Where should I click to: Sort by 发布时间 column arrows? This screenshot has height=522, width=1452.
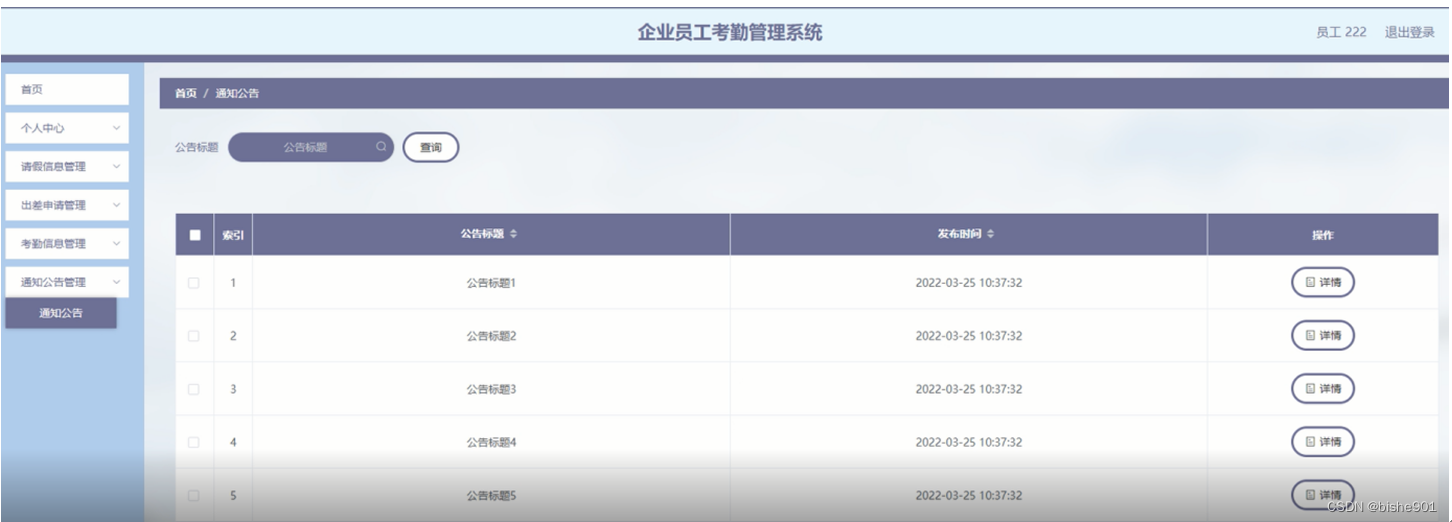[x=990, y=234]
